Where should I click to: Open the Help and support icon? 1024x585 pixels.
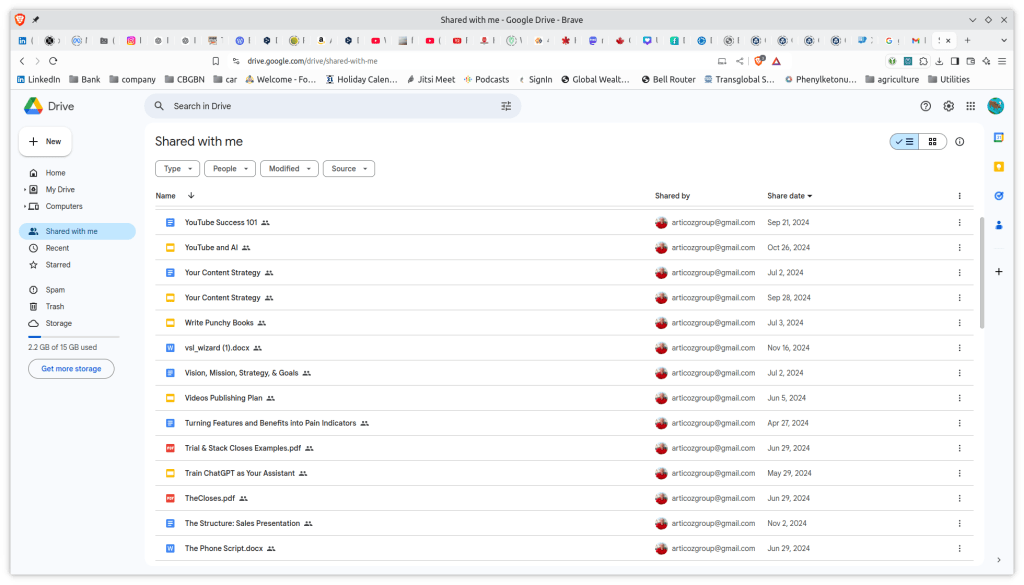pos(925,106)
